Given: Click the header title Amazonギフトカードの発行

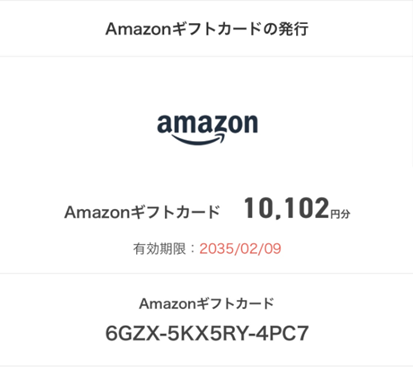Looking at the screenshot, I should coord(207,29).
